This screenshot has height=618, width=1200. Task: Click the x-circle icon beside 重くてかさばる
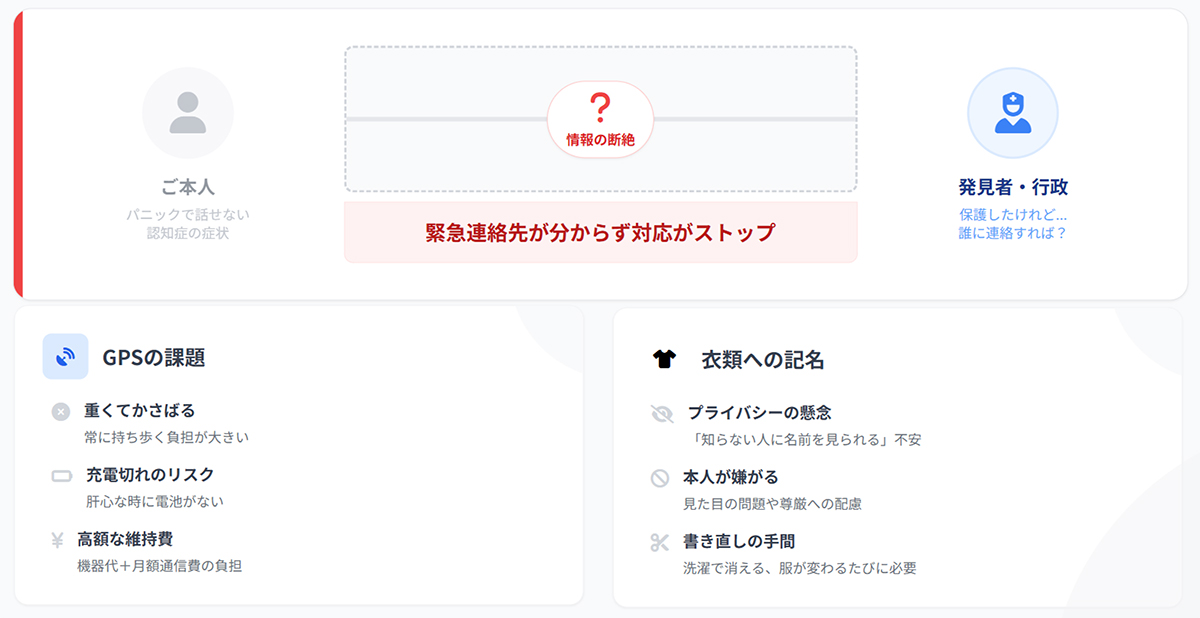click(x=61, y=411)
